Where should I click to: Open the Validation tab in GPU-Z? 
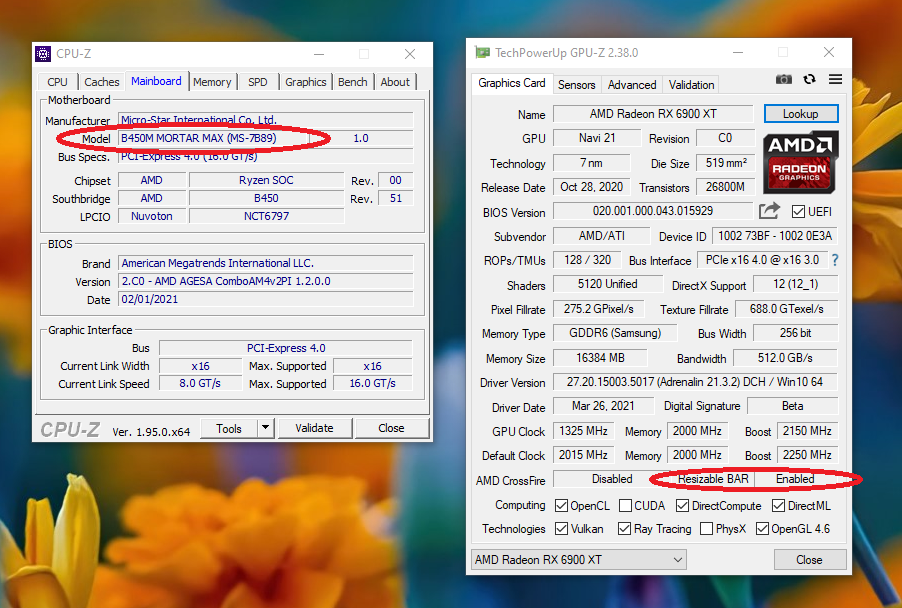point(691,85)
